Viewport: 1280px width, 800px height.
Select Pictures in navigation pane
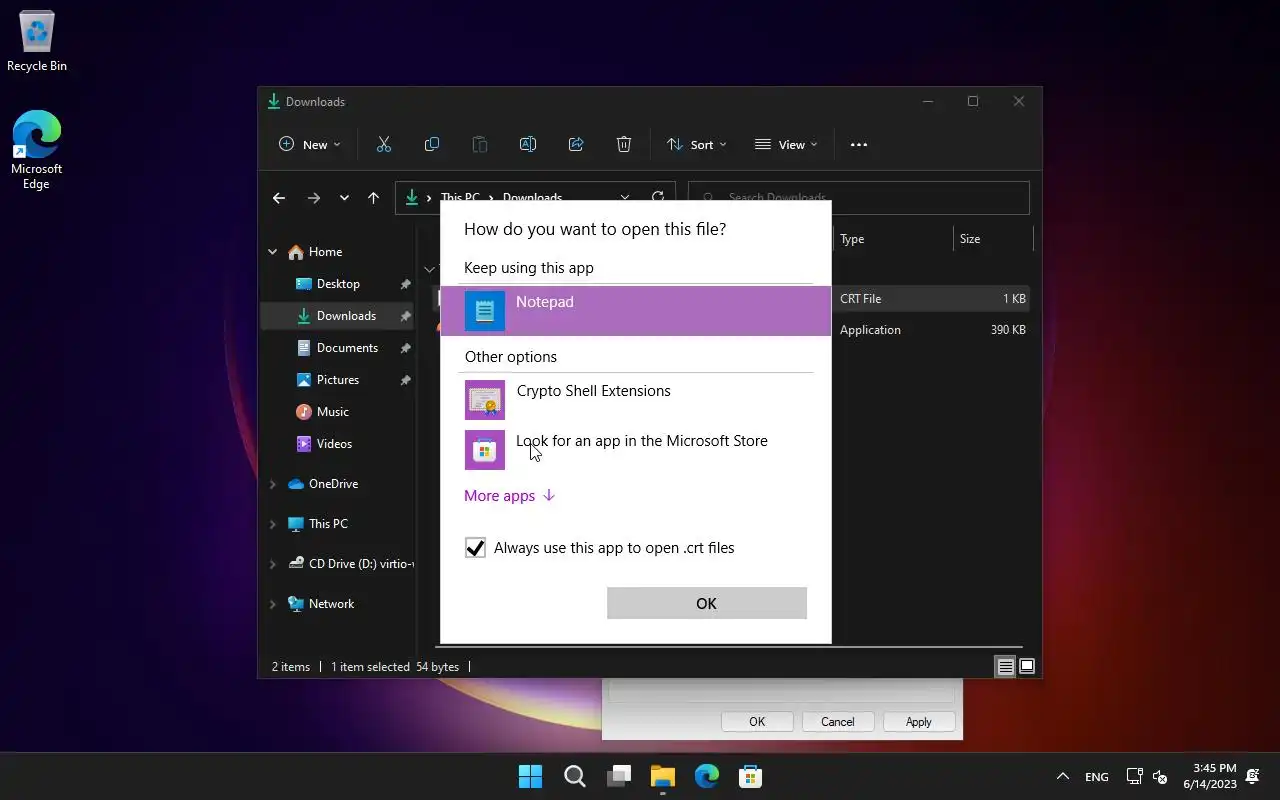pos(338,380)
